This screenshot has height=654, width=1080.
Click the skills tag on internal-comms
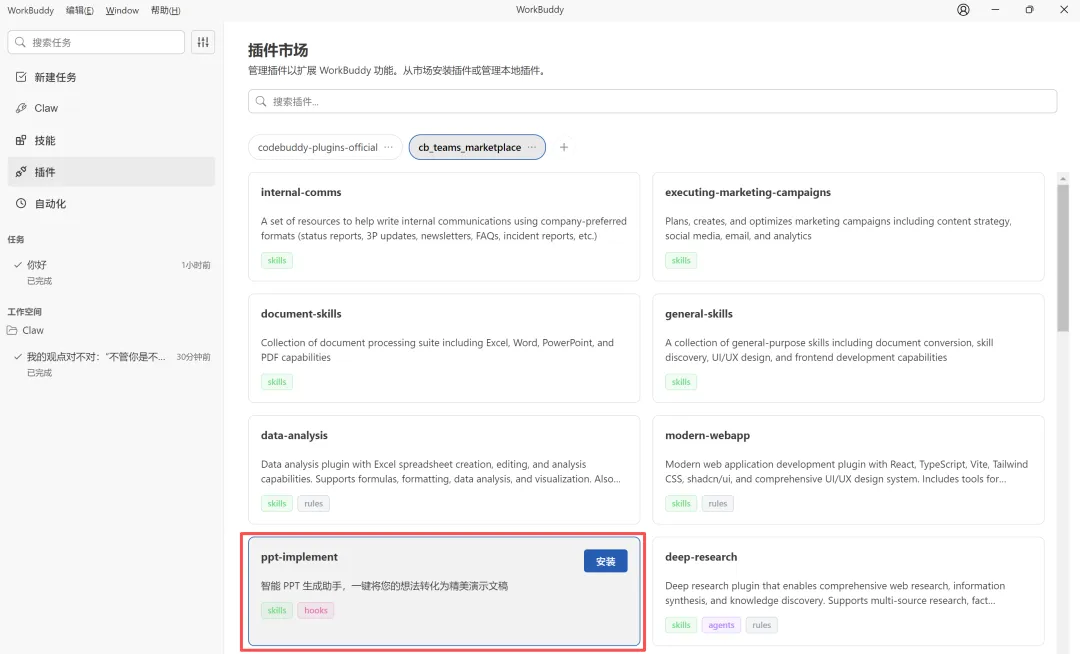click(277, 260)
